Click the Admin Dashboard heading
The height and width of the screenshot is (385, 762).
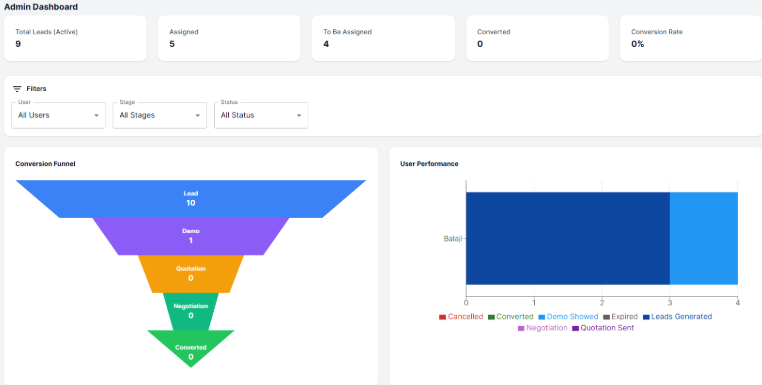click(x=41, y=7)
